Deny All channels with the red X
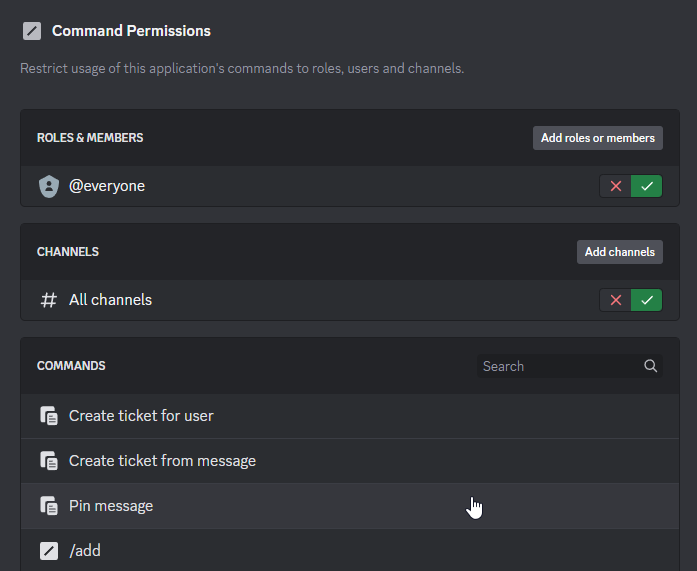697x571 pixels. [615, 300]
